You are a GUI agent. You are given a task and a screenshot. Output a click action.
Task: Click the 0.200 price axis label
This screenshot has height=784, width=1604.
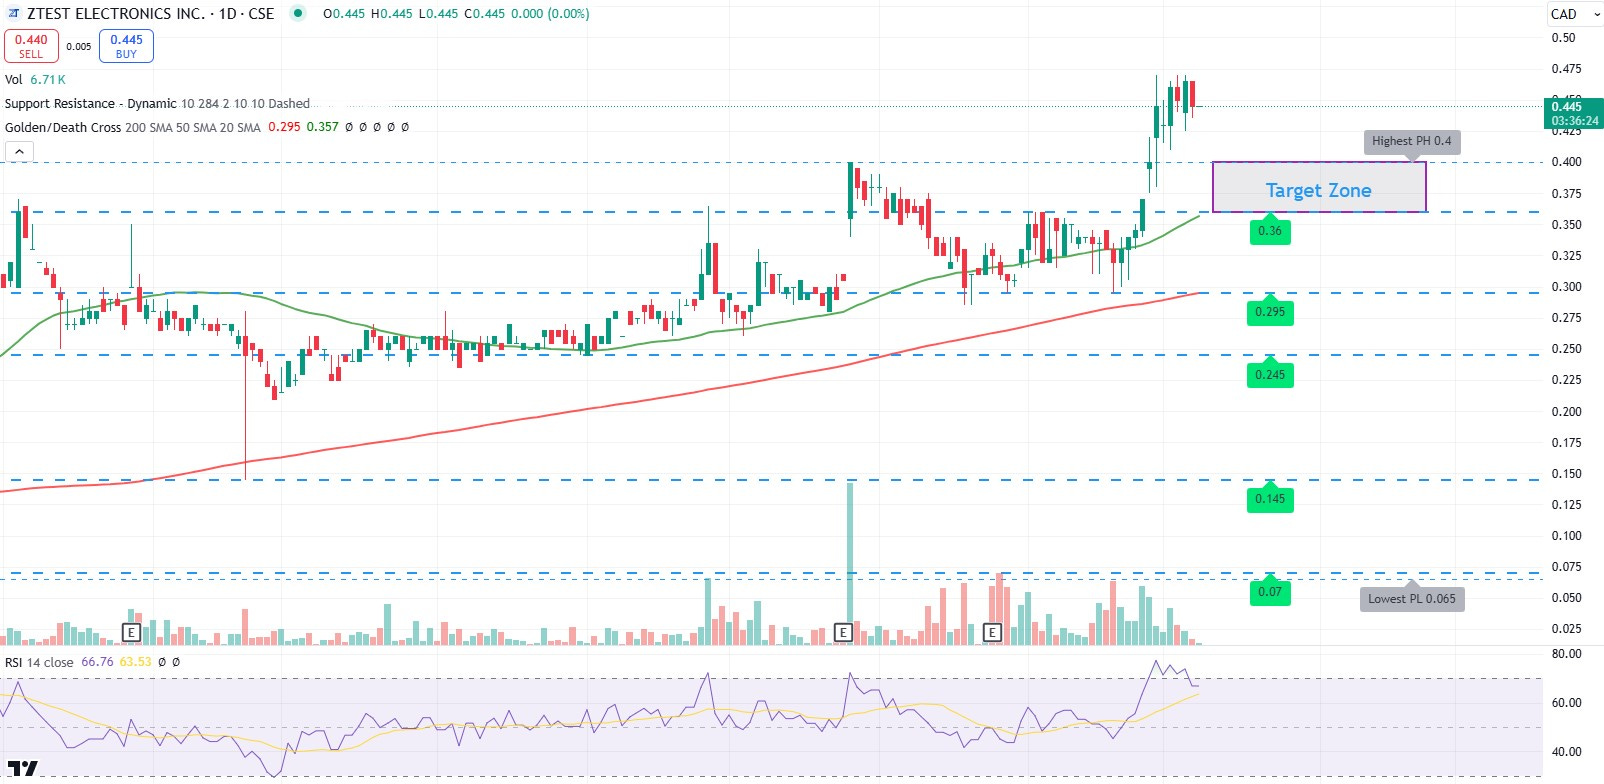pos(1566,411)
